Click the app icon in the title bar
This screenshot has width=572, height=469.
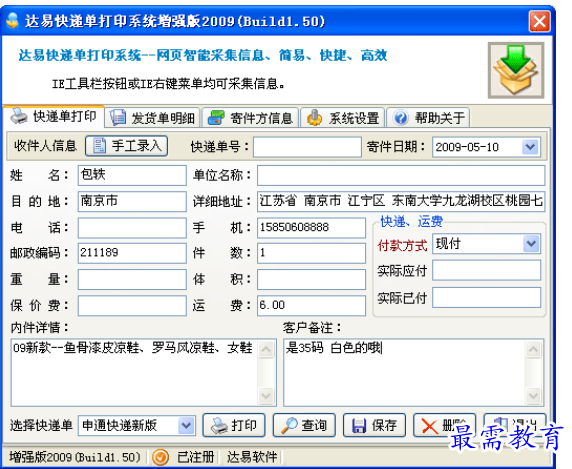tap(12, 21)
